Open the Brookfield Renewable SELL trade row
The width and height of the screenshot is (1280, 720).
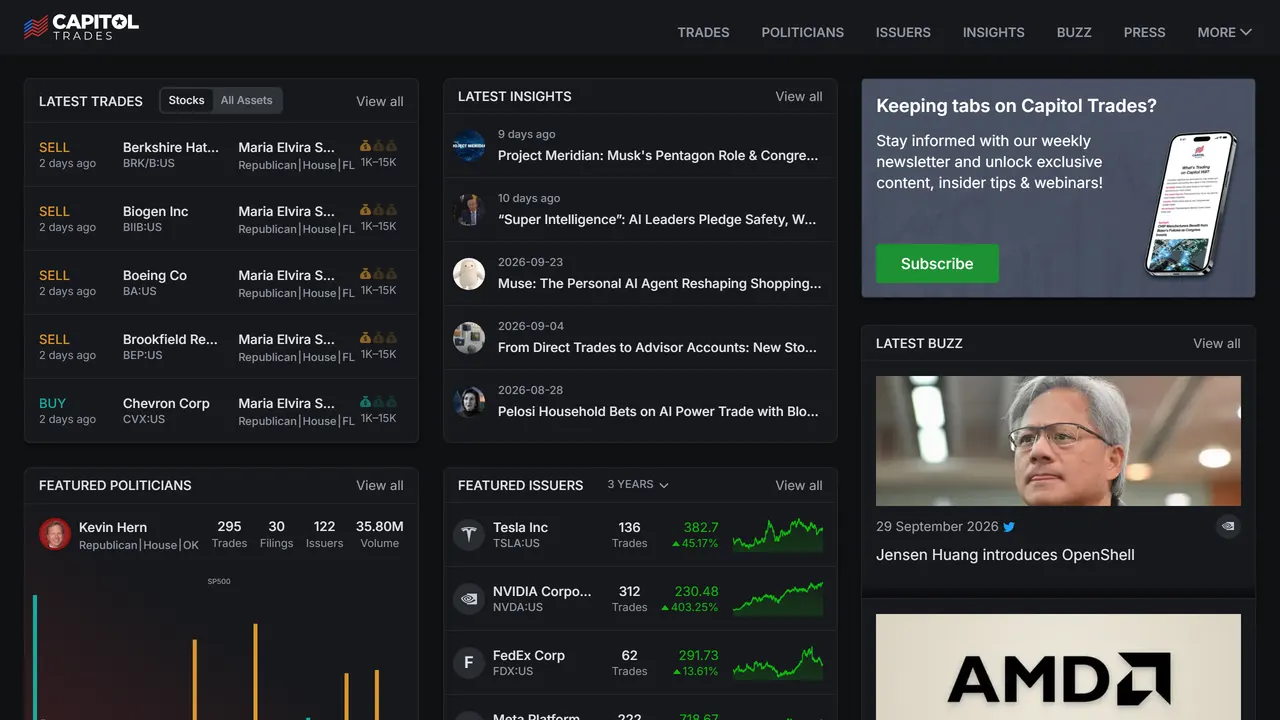221,346
